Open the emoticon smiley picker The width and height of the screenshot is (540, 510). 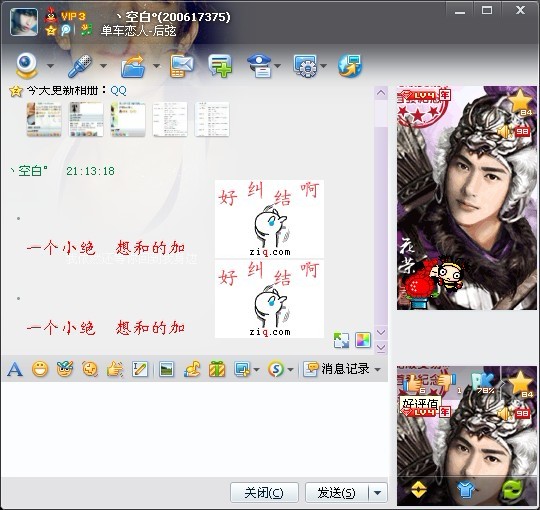click(40, 370)
